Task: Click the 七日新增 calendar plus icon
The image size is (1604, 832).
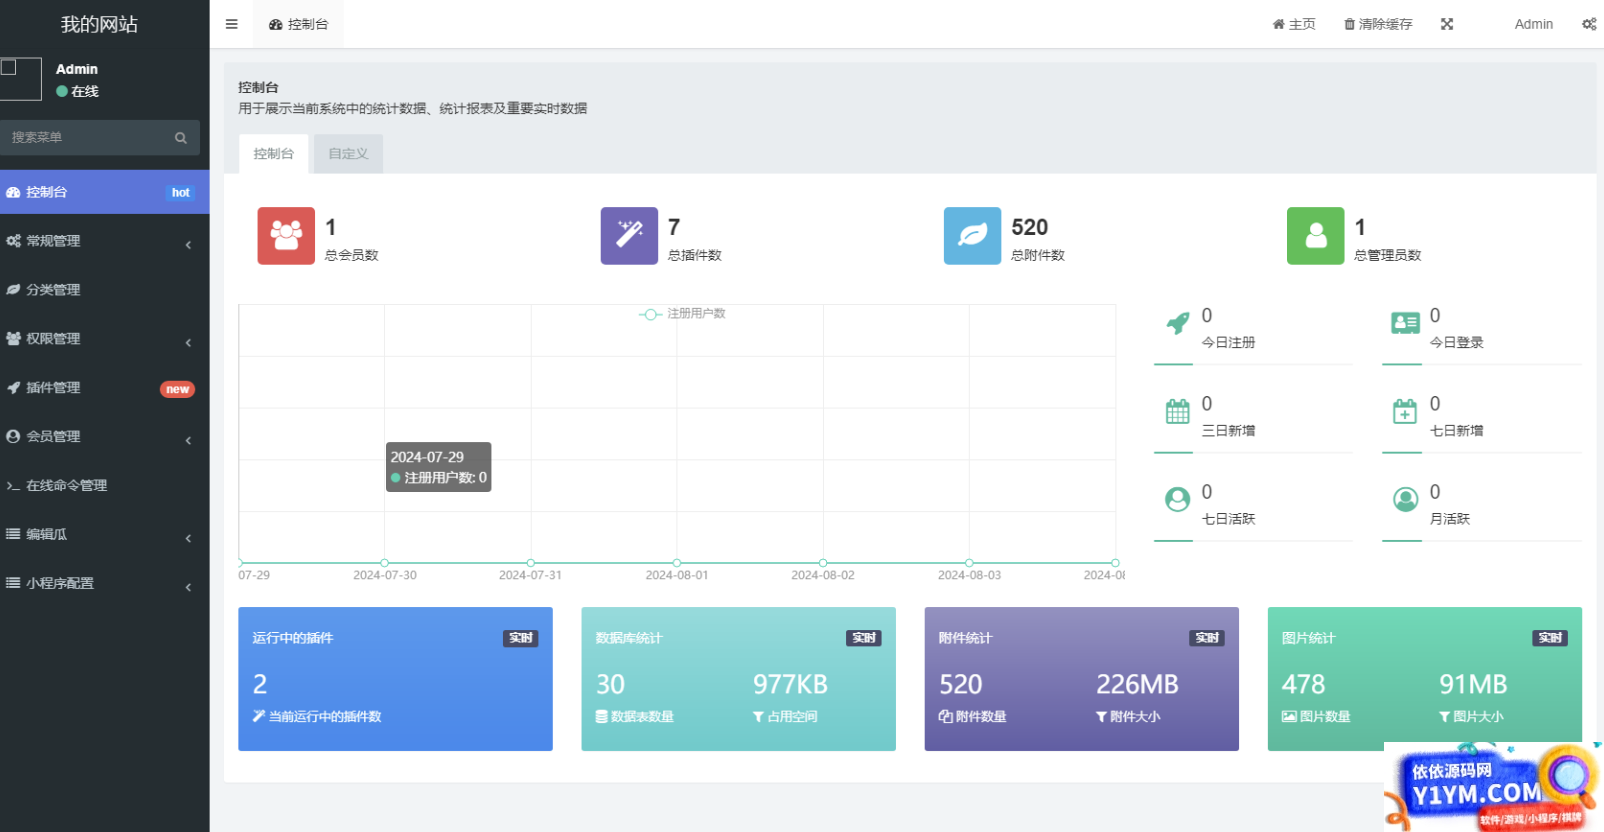Action: pos(1405,411)
